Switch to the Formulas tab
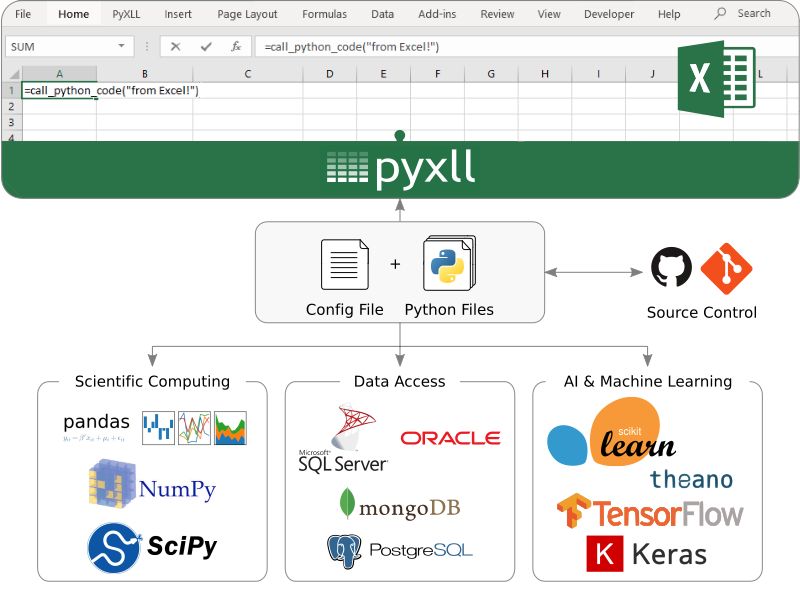800x600 pixels. pyautogui.click(x=324, y=14)
